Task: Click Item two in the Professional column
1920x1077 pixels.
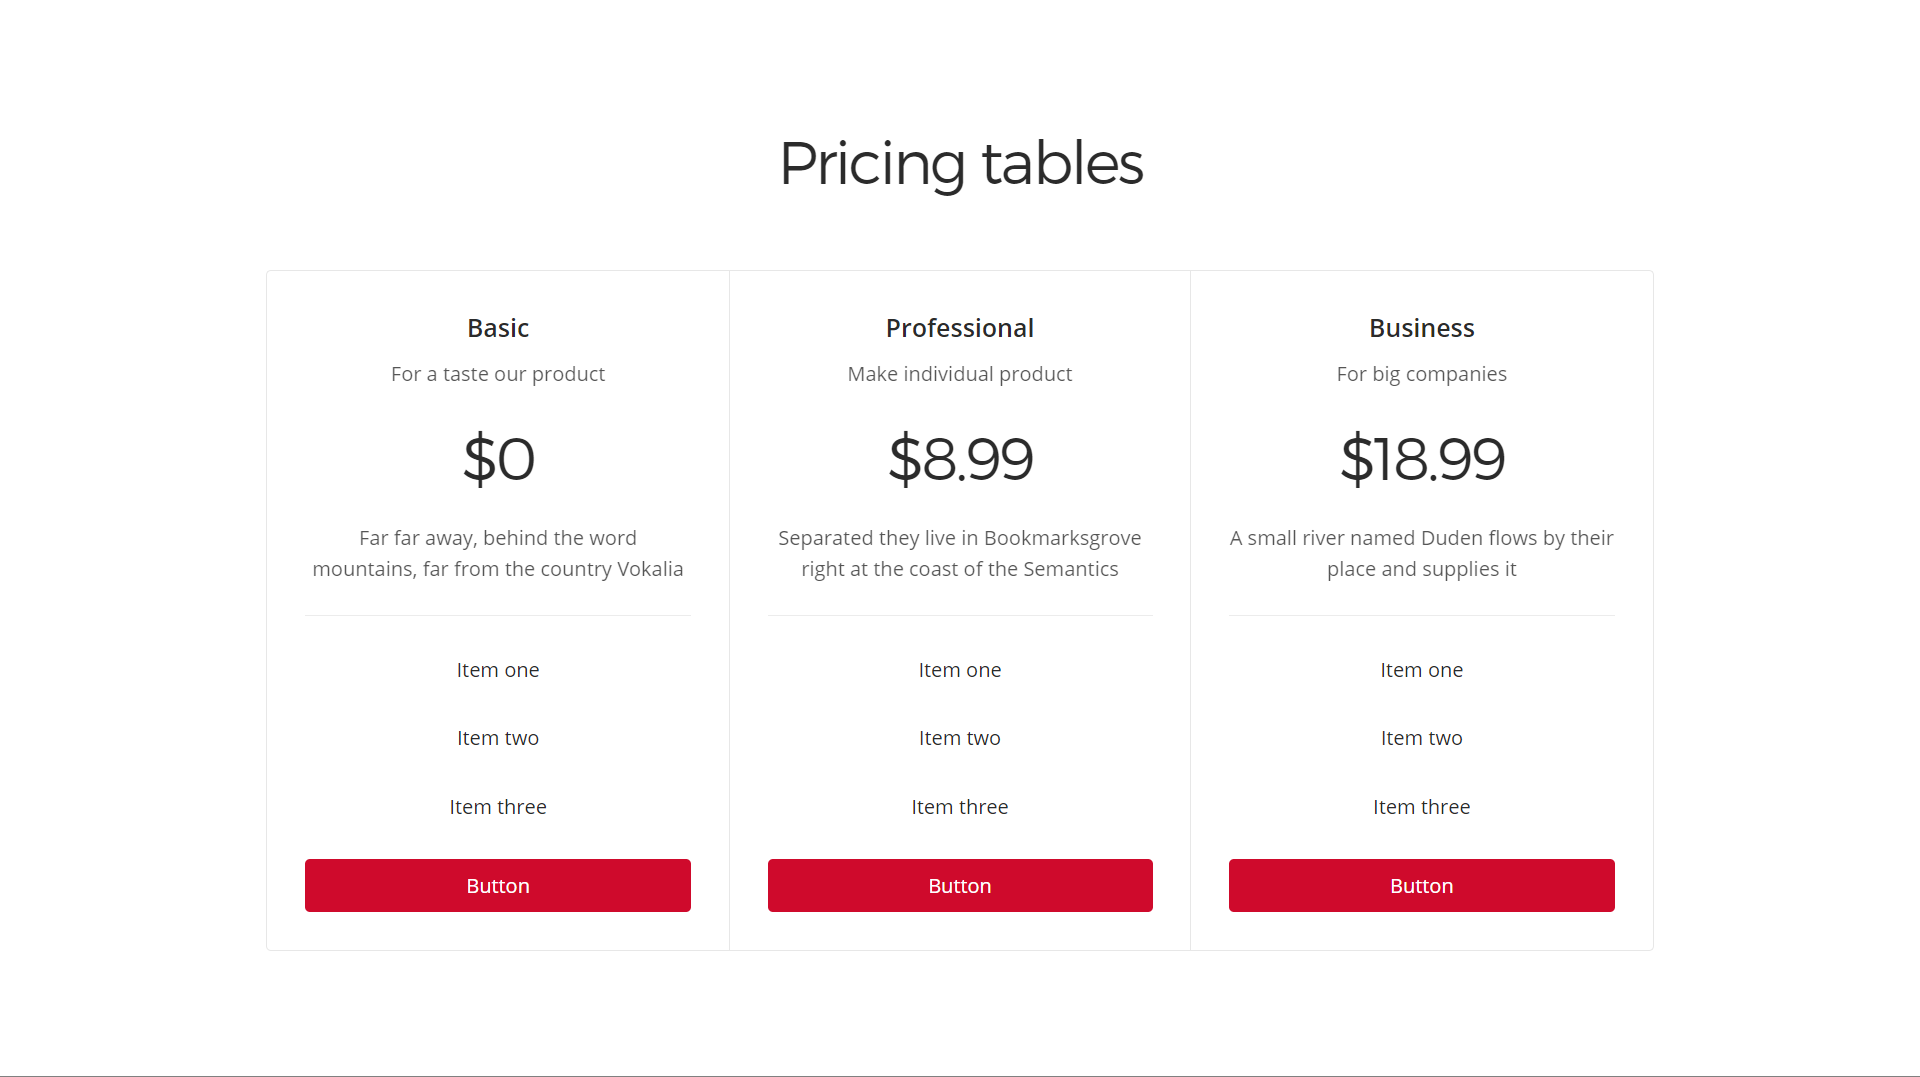Action: [x=960, y=738]
